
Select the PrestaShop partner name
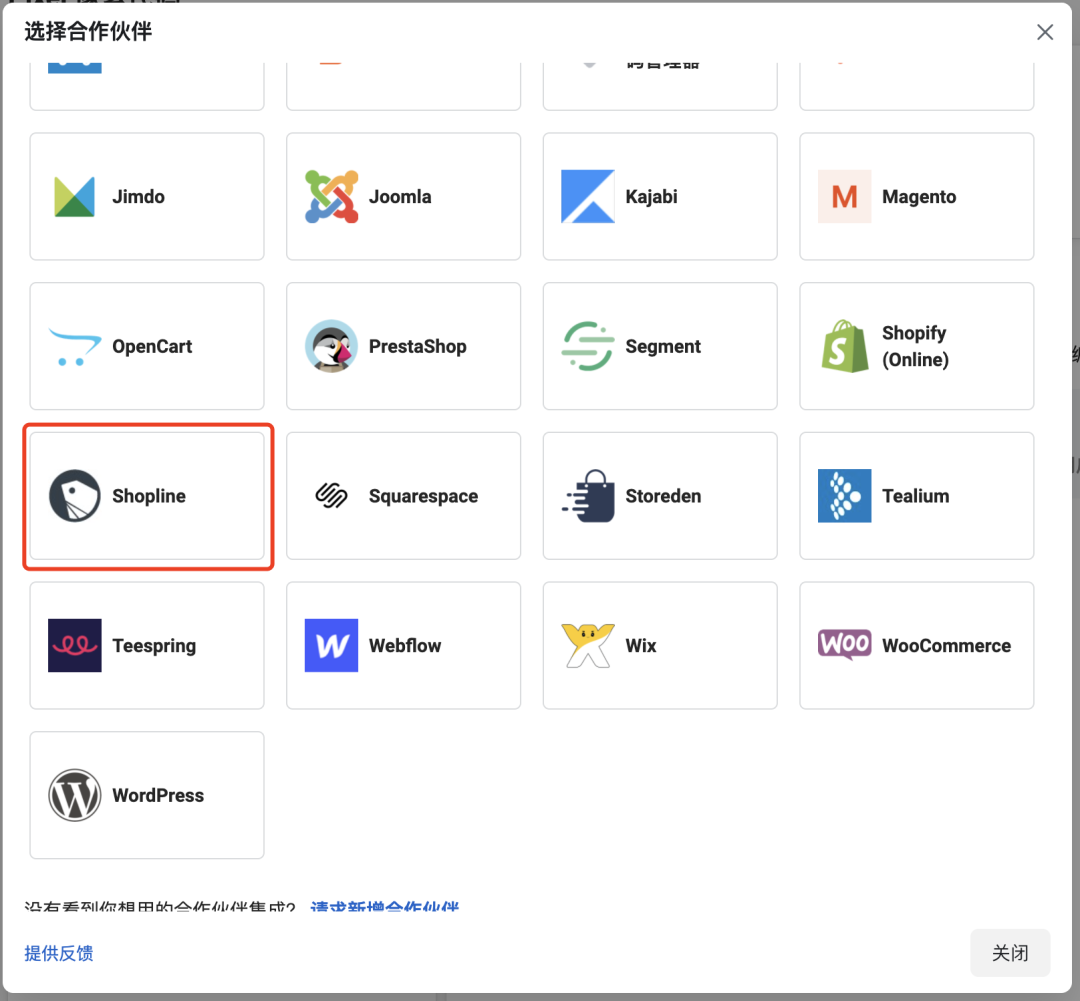(x=417, y=347)
